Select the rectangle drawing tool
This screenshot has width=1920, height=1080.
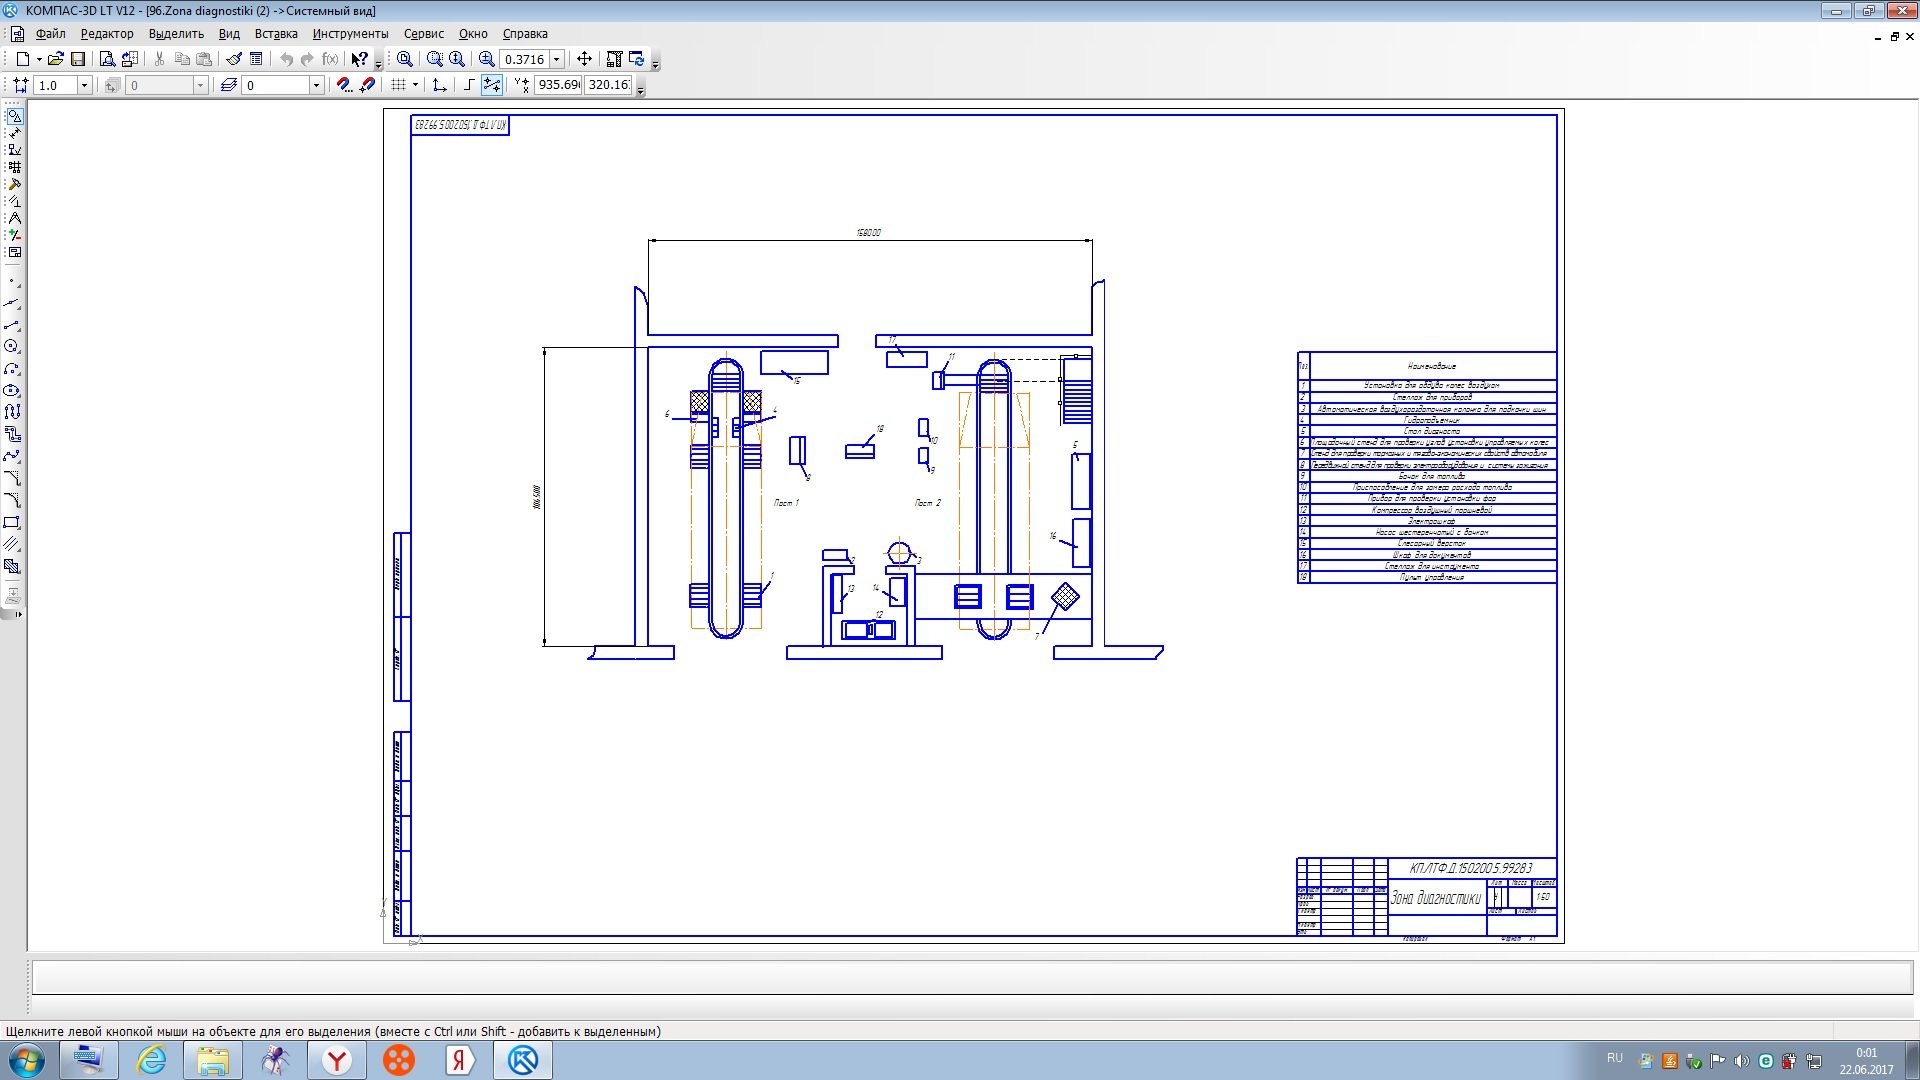click(x=12, y=523)
